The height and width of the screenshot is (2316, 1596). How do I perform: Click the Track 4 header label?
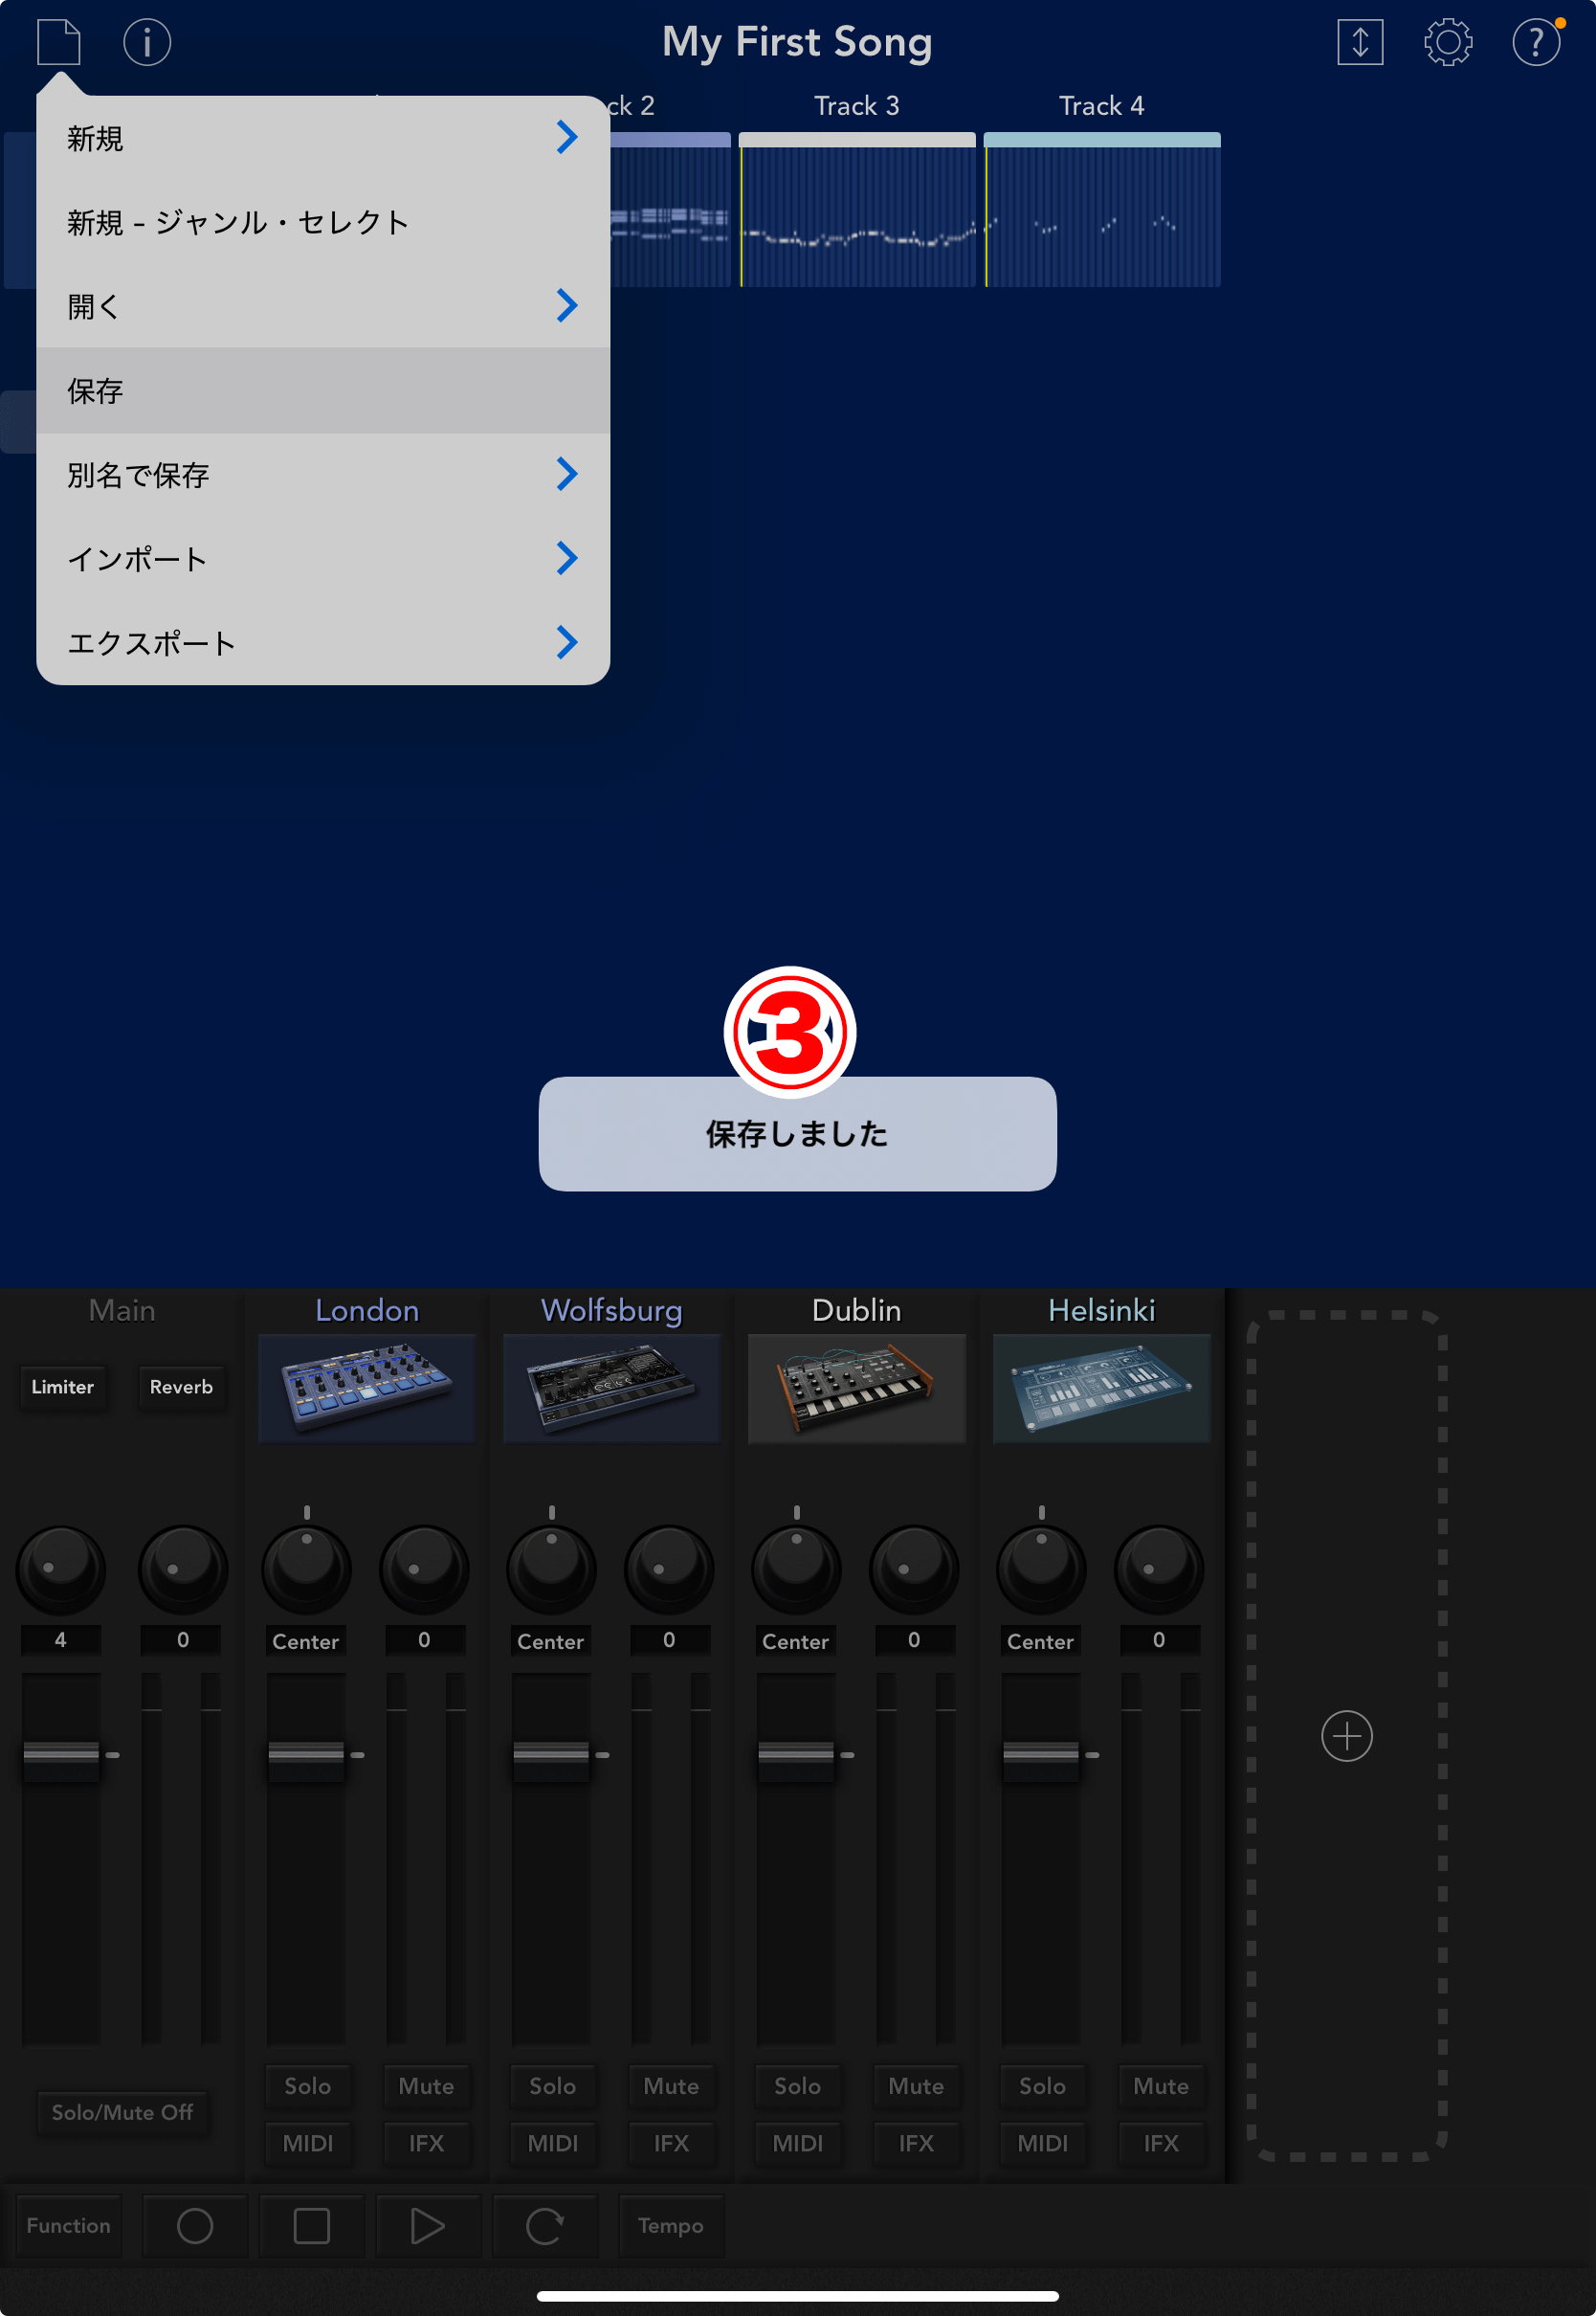(x=1102, y=106)
